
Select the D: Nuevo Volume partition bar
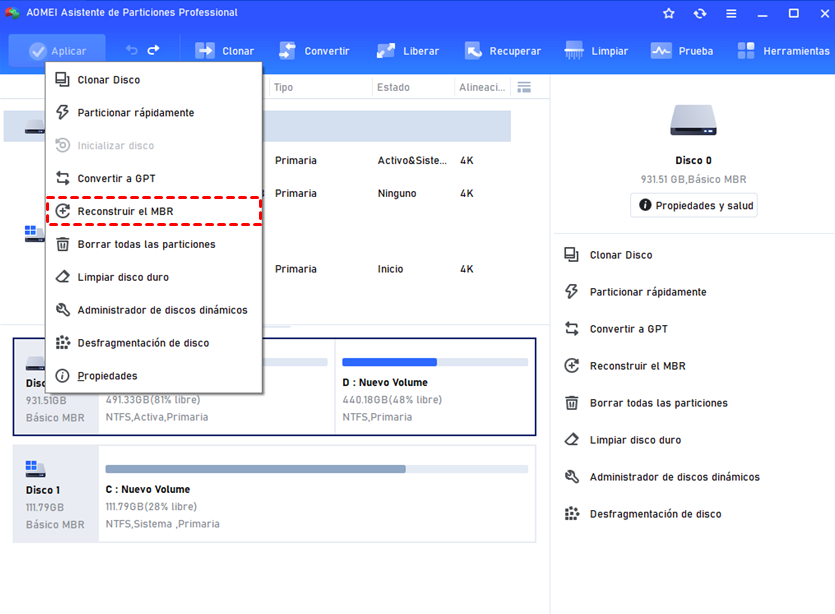(435, 385)
